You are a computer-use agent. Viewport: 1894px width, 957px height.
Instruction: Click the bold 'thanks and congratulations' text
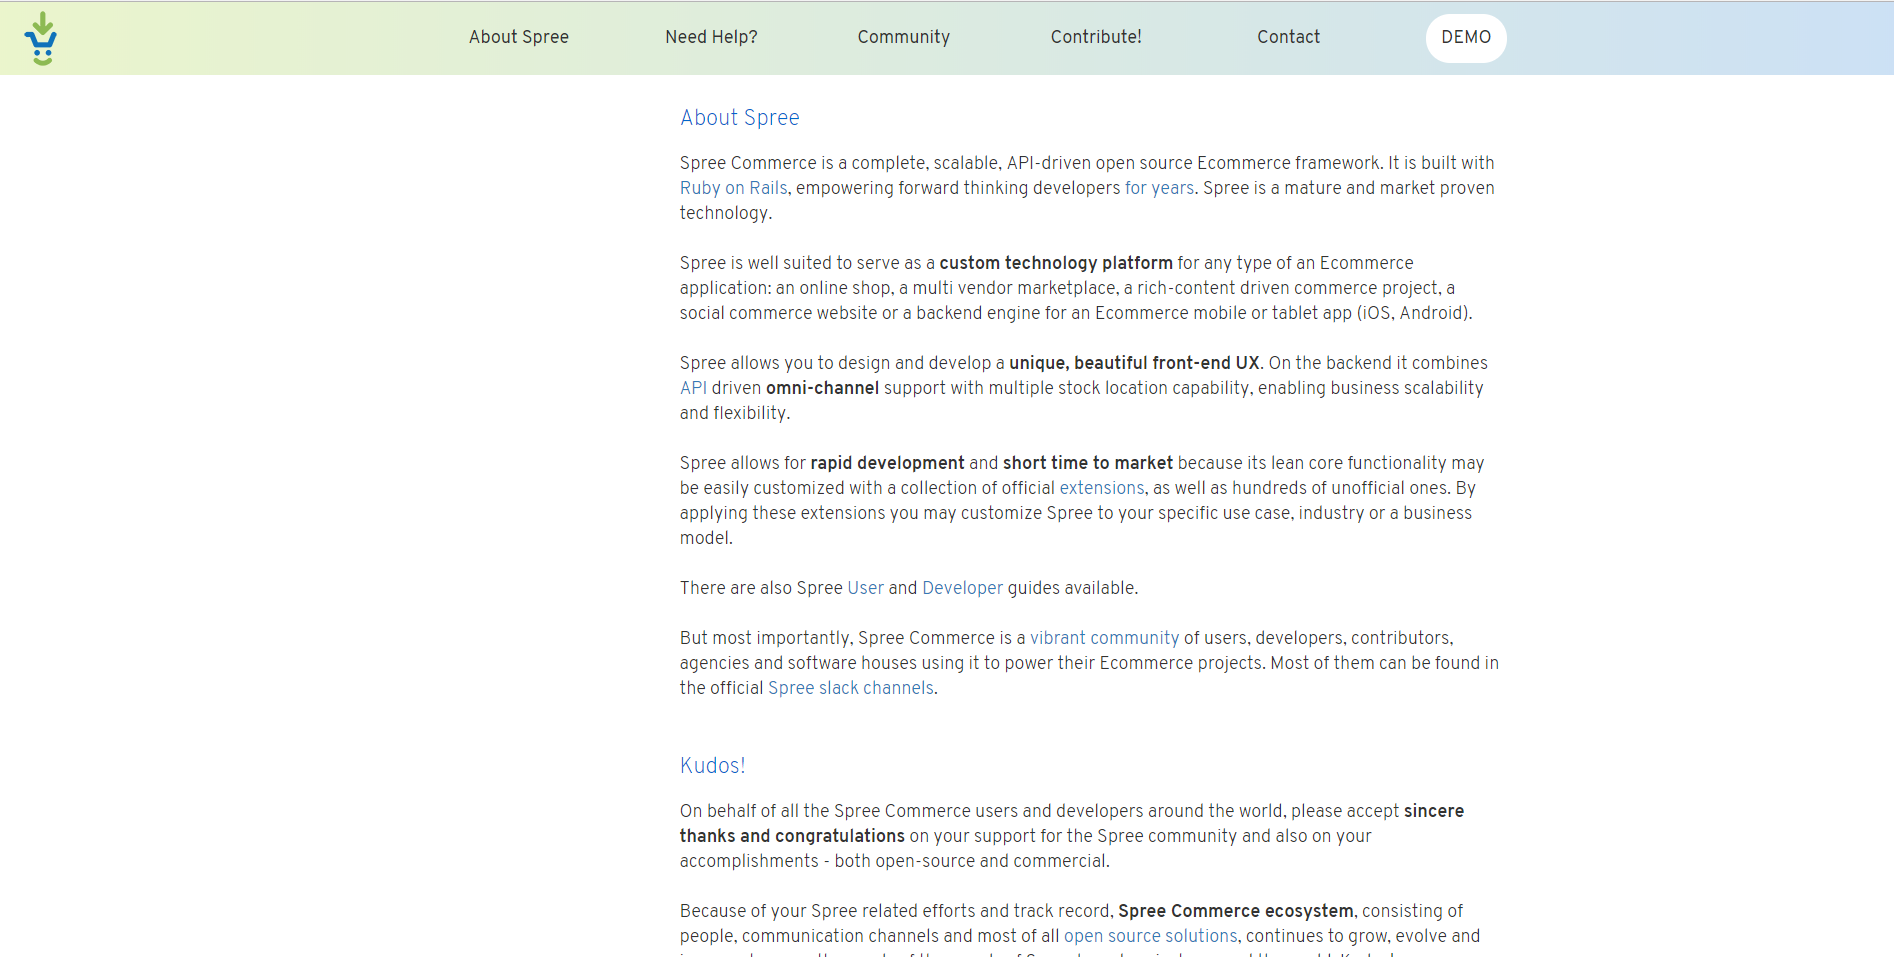[792, 836]
